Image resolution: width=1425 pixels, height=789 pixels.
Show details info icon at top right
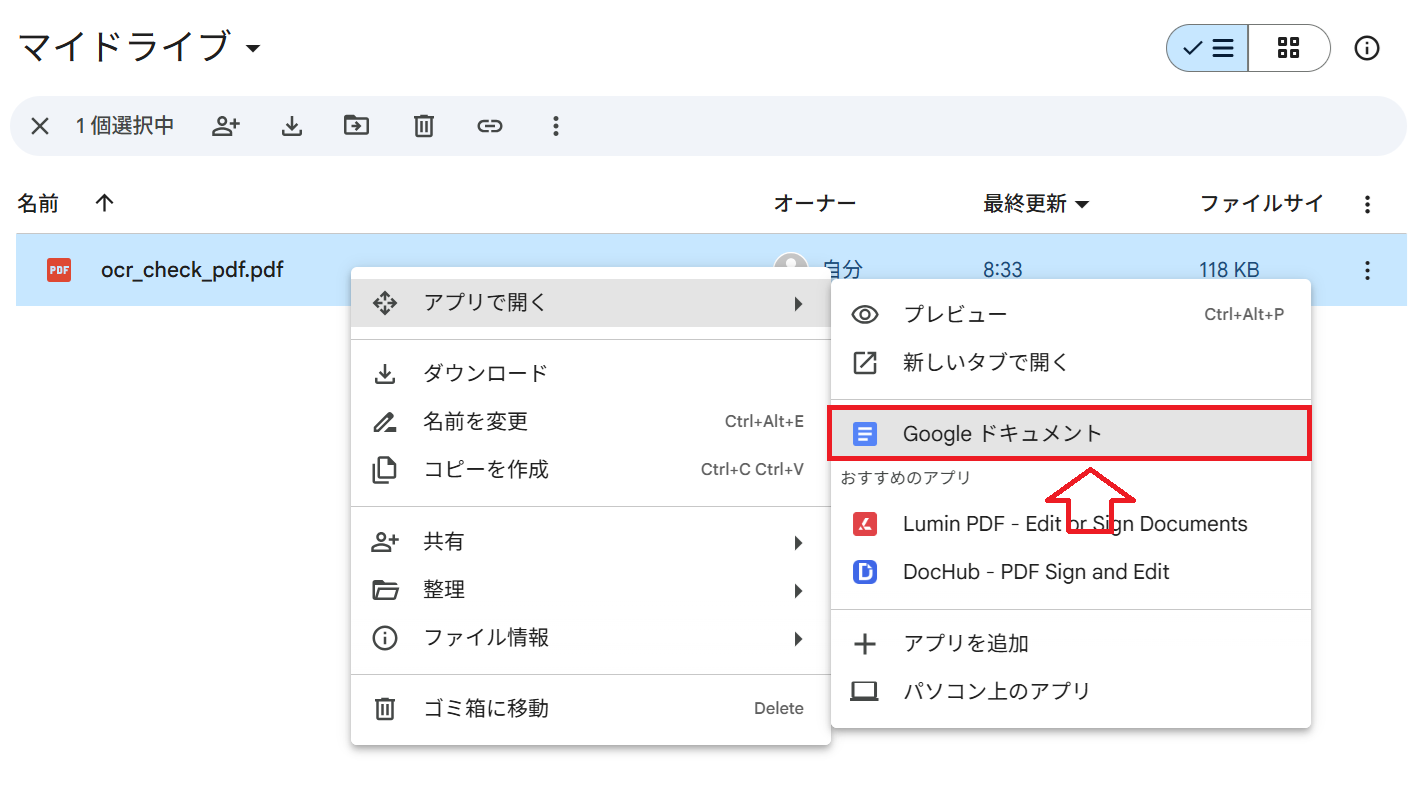pos(1367,48)
